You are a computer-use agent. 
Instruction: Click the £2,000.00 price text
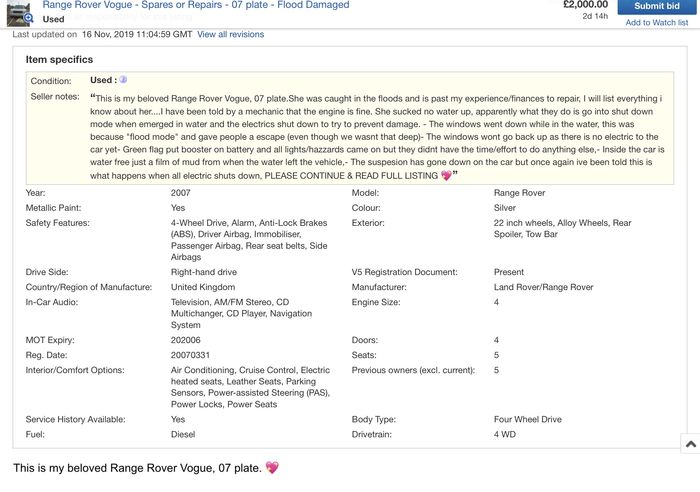pyautogui.click(x=585, y=5)
